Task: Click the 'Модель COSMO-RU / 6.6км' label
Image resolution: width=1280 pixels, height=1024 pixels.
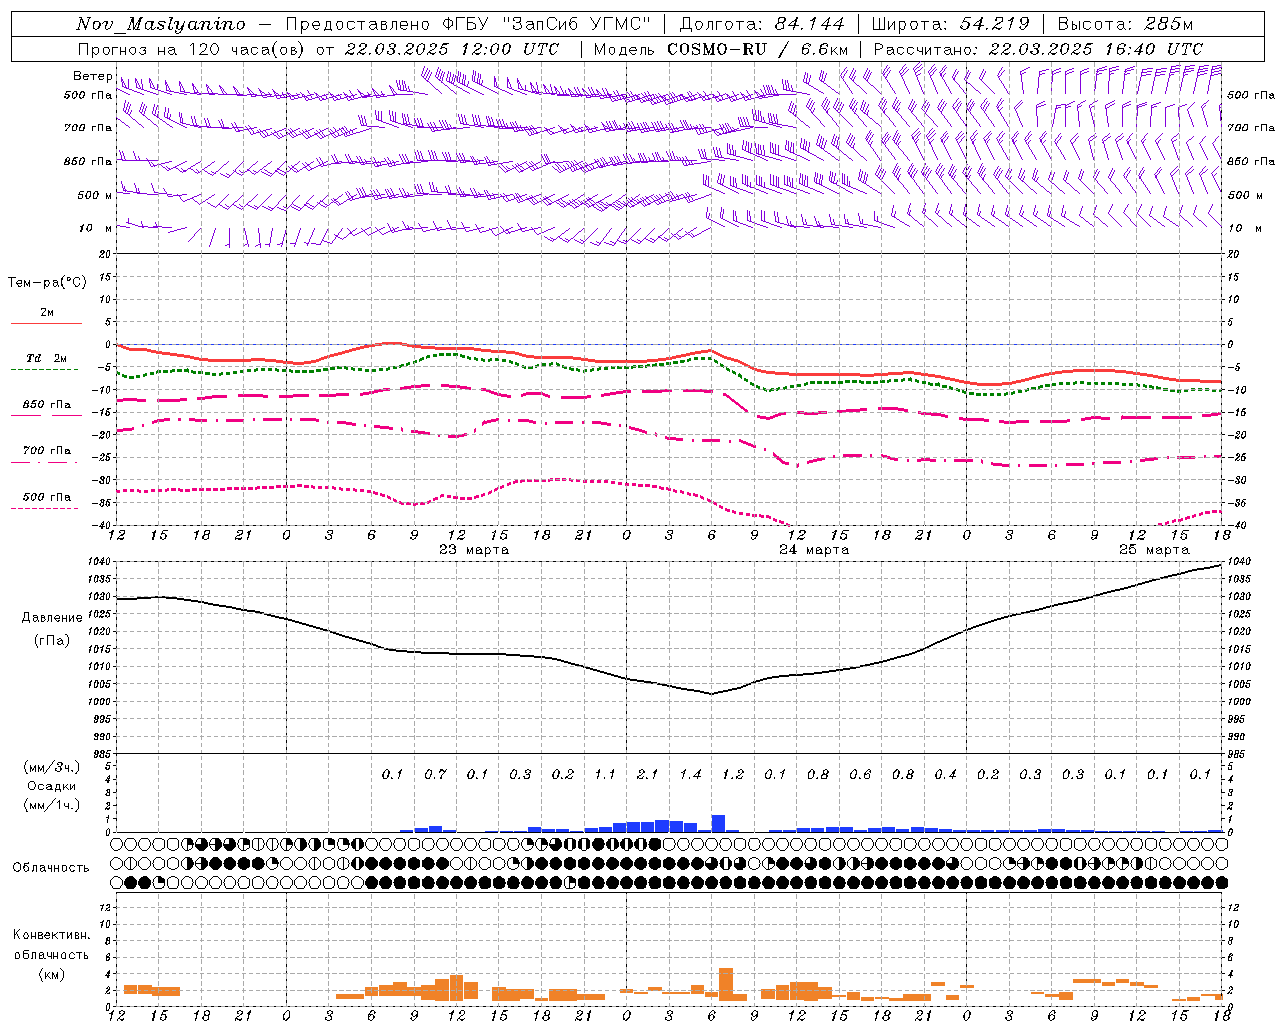Action: point(721,48)
